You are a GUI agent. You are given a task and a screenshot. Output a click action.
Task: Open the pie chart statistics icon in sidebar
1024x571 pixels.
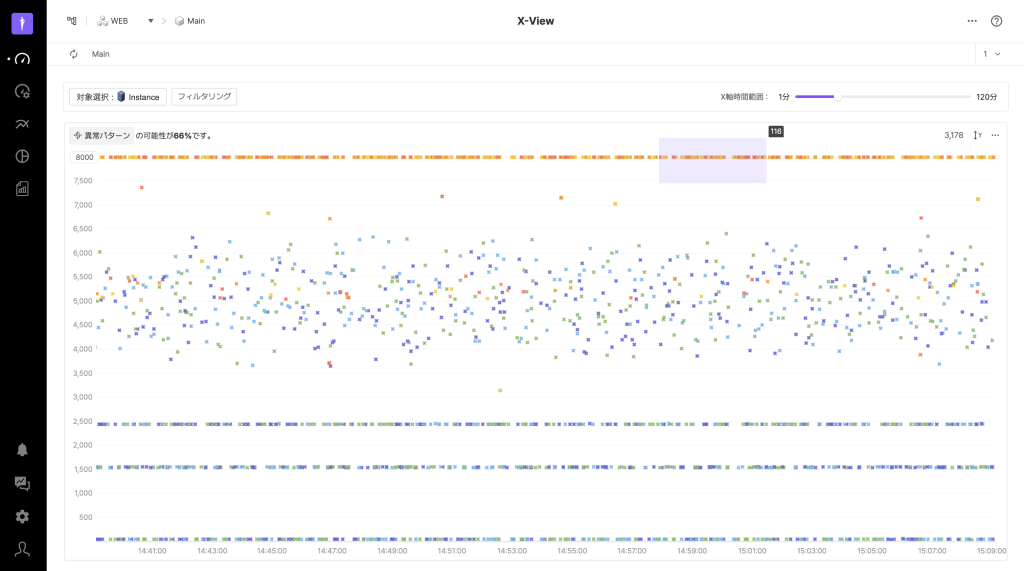[22, 156]
